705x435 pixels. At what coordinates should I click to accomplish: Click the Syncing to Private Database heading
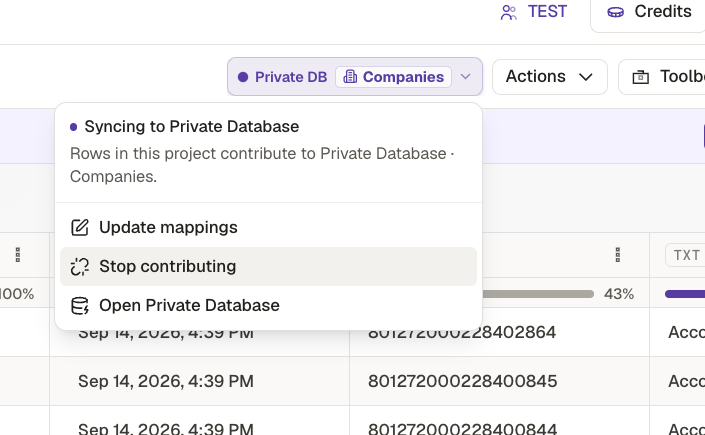(x=192, y=126)
